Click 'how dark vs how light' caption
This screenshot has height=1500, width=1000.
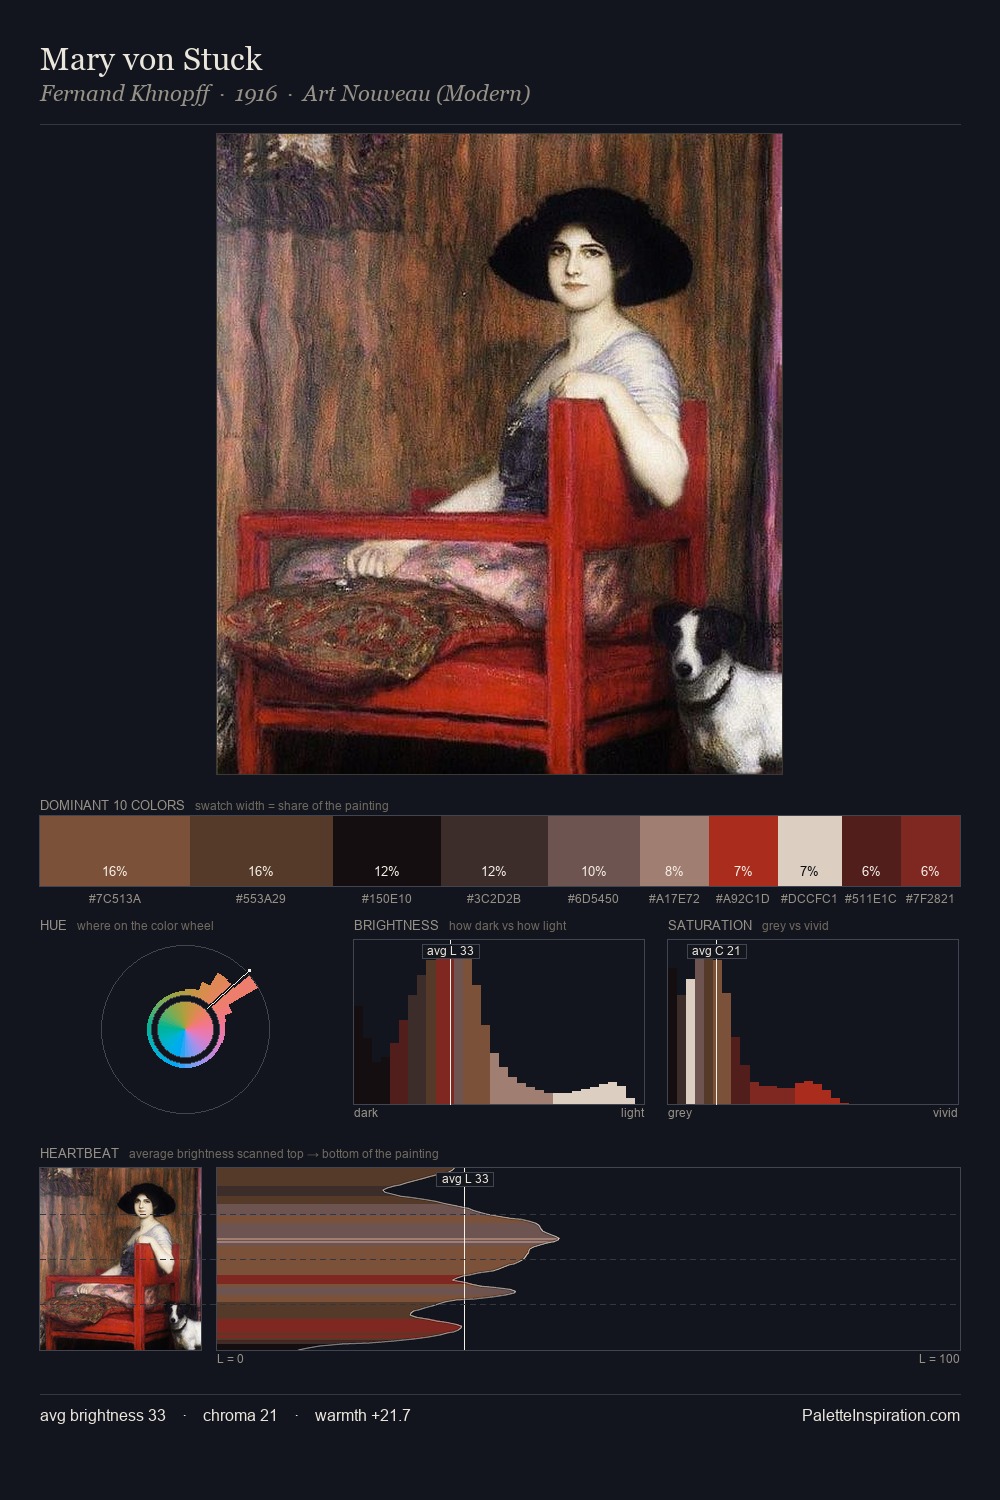(x=507, y=925)
